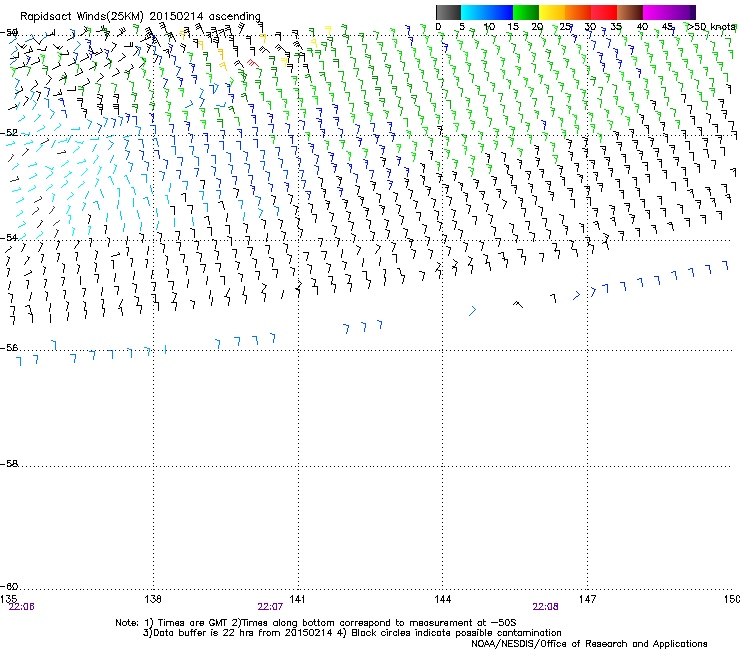
Task: Click the purple "22:06" time label
Action: pos(21,607)
